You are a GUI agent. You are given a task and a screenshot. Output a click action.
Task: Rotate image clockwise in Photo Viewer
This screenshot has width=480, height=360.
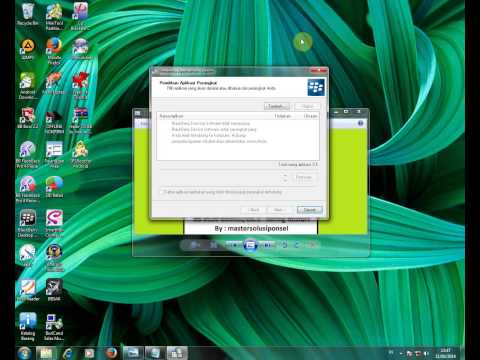click(x=297, y=245)
